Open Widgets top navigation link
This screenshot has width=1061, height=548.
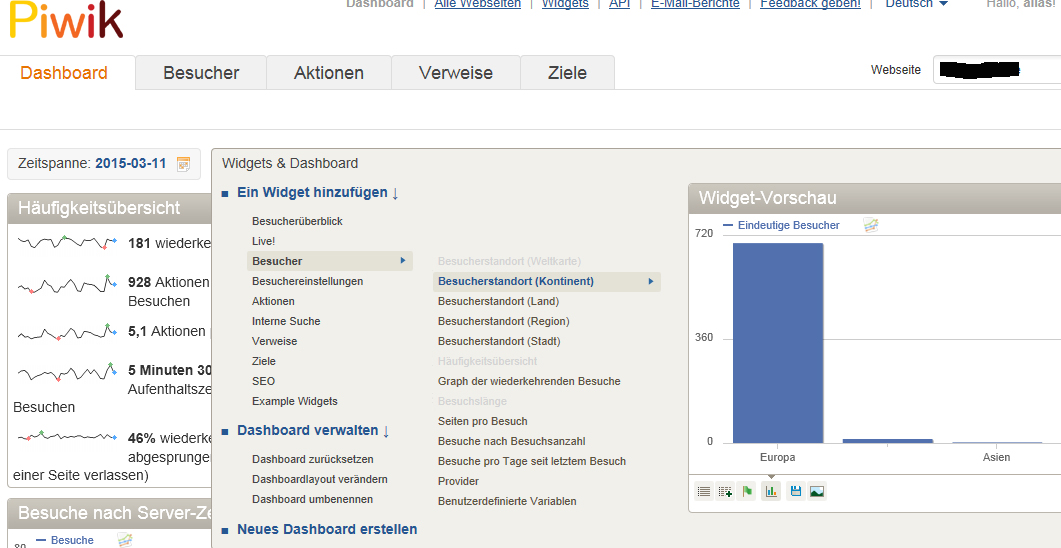click(565, 4)
